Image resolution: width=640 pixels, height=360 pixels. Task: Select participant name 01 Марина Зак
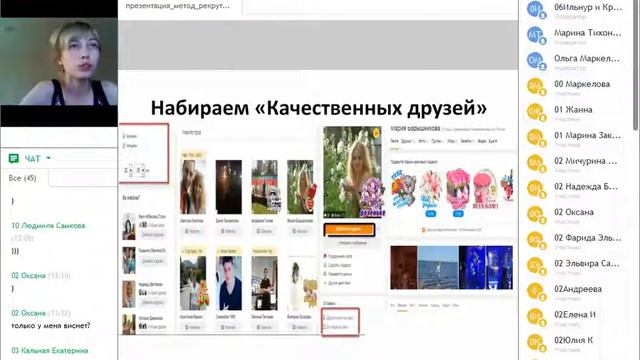(587, 135)
